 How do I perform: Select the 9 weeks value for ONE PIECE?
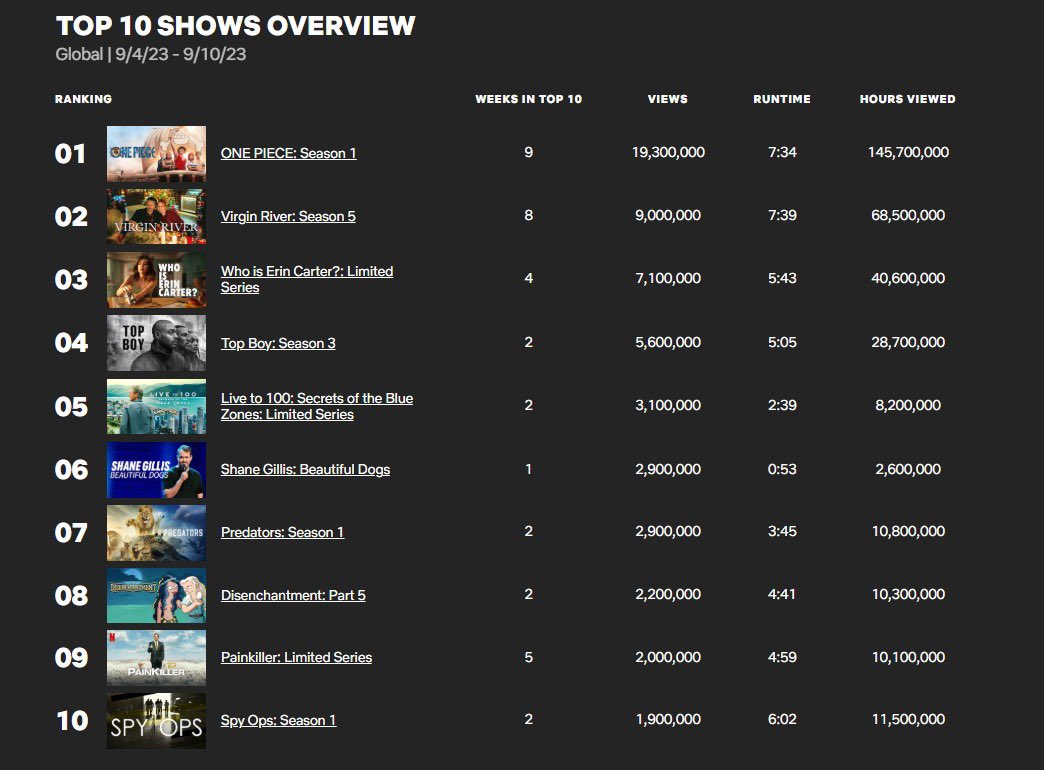[x=529, y=153]
